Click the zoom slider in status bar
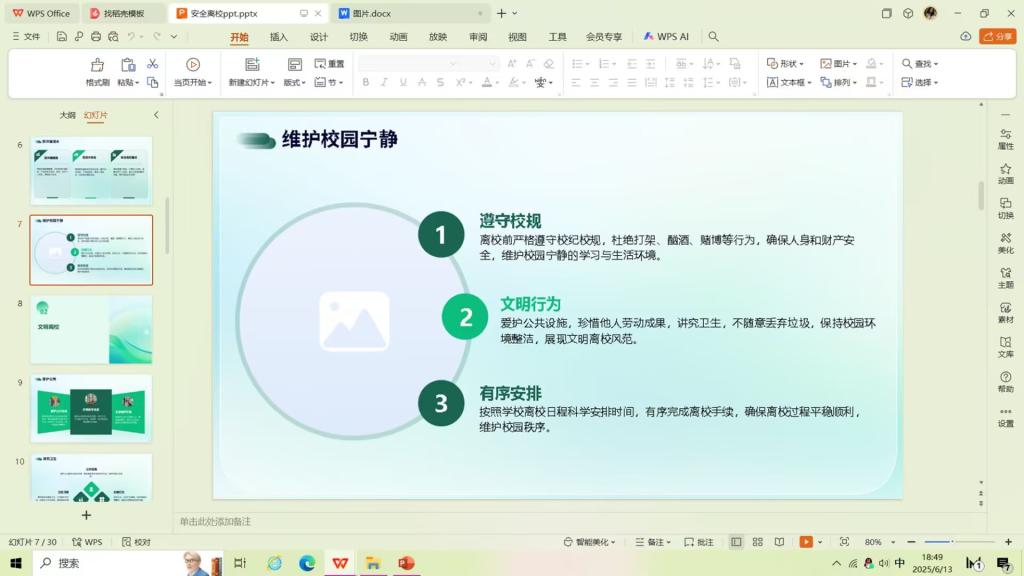Screen dimensions: 1024x576 tap(950, 542)
